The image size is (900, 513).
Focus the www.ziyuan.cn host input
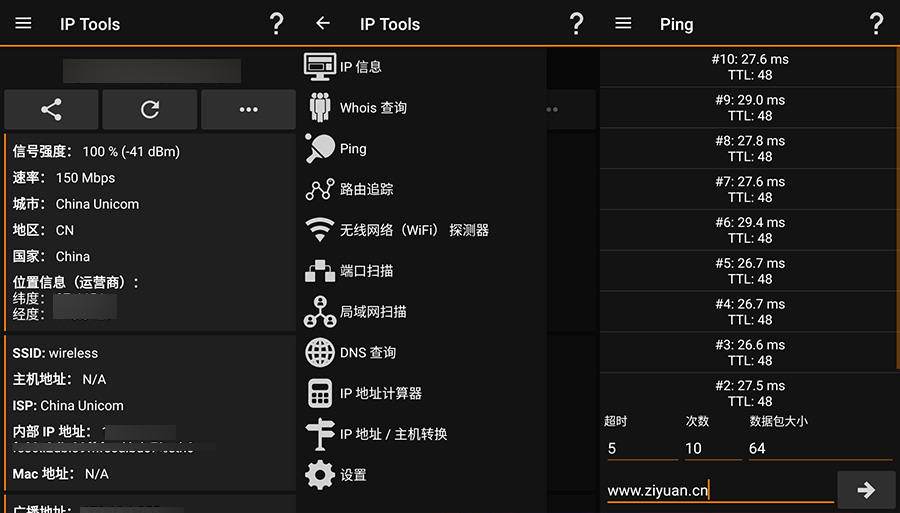(719, 490)
